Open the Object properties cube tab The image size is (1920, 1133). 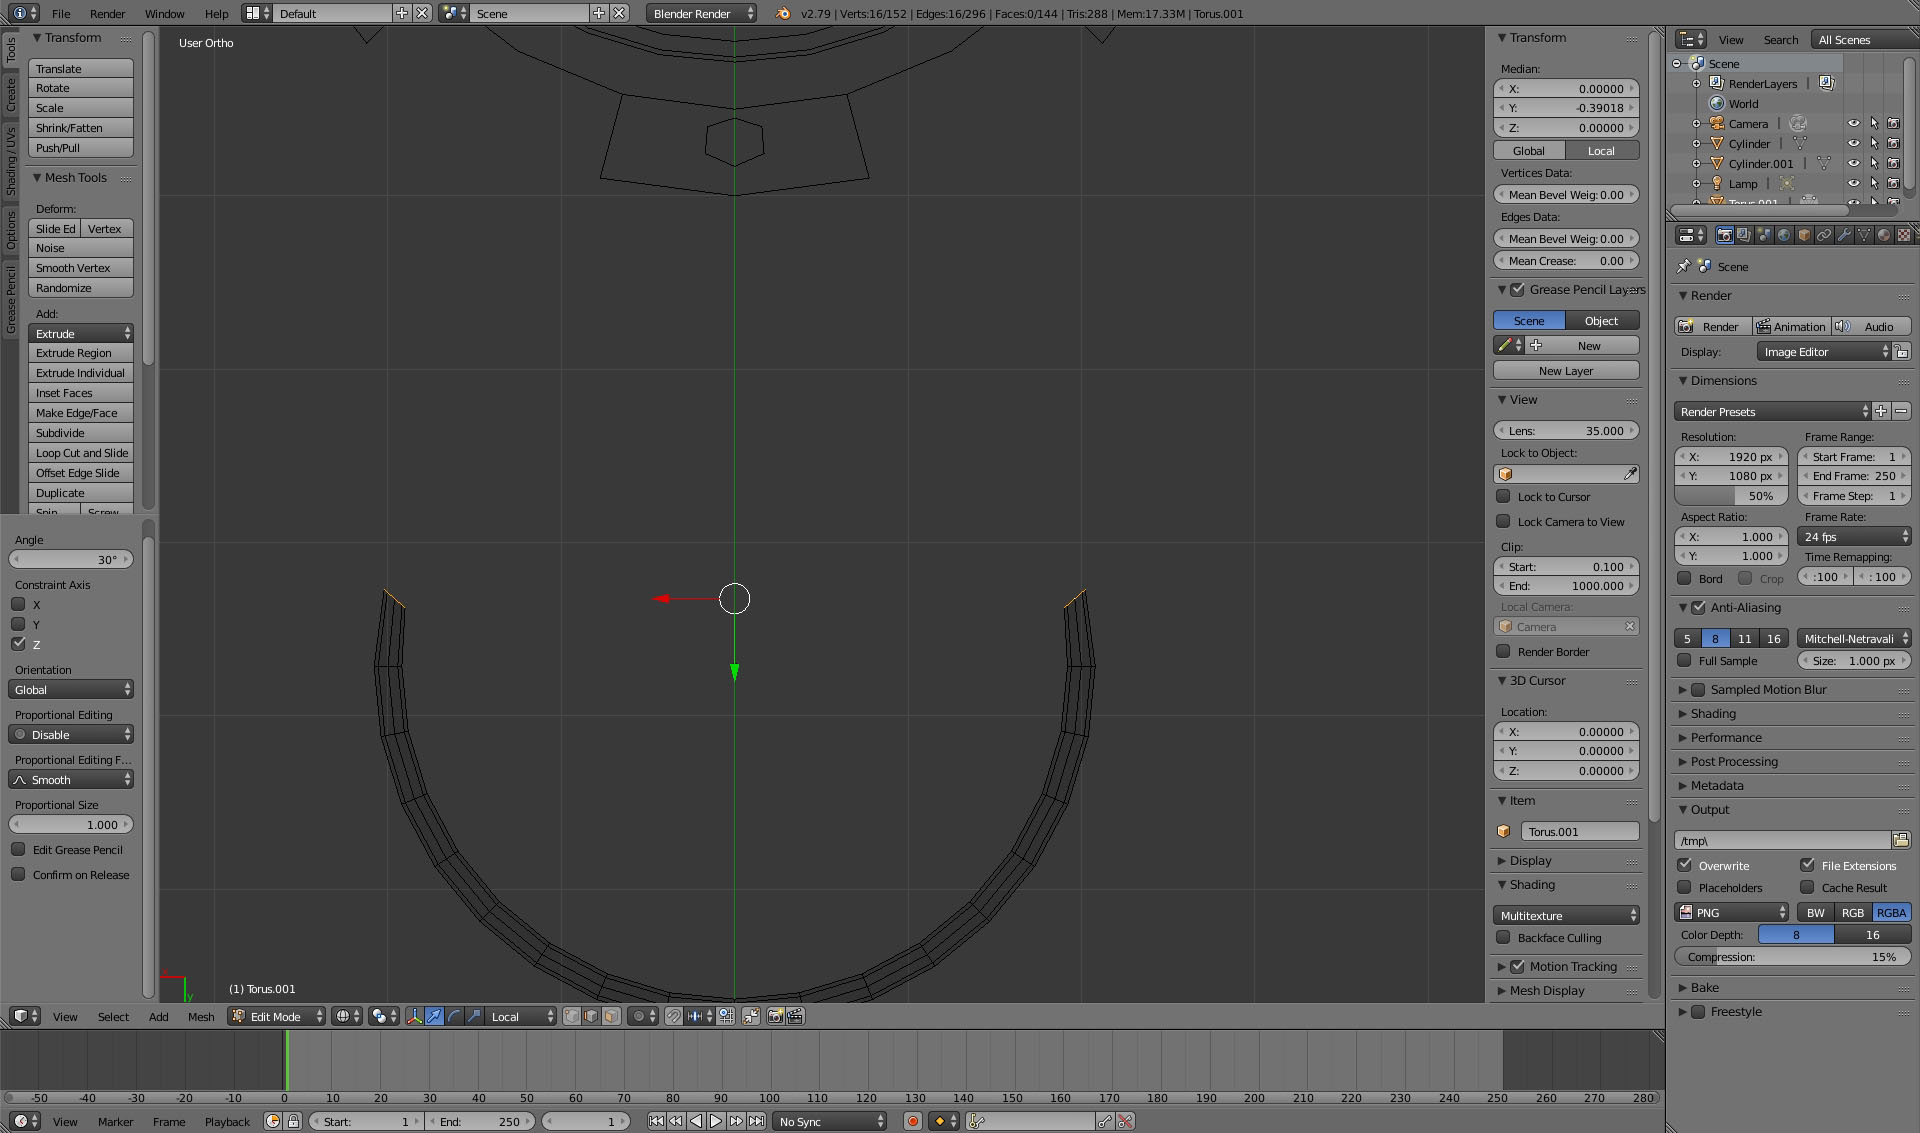pos(1804,235)
